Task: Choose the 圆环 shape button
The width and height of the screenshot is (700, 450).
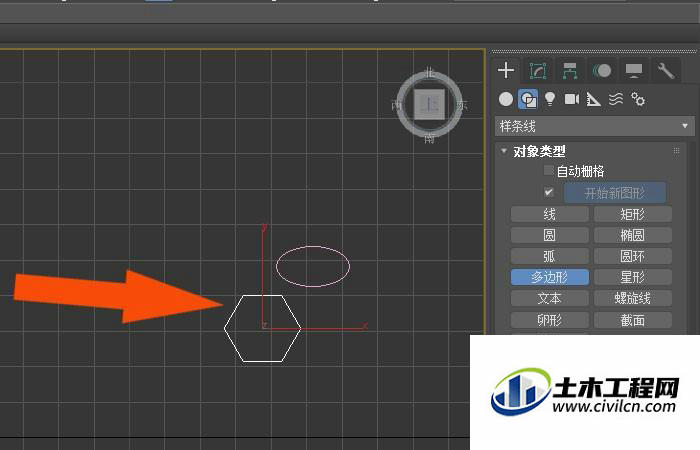Action: [x=633, y=256]
